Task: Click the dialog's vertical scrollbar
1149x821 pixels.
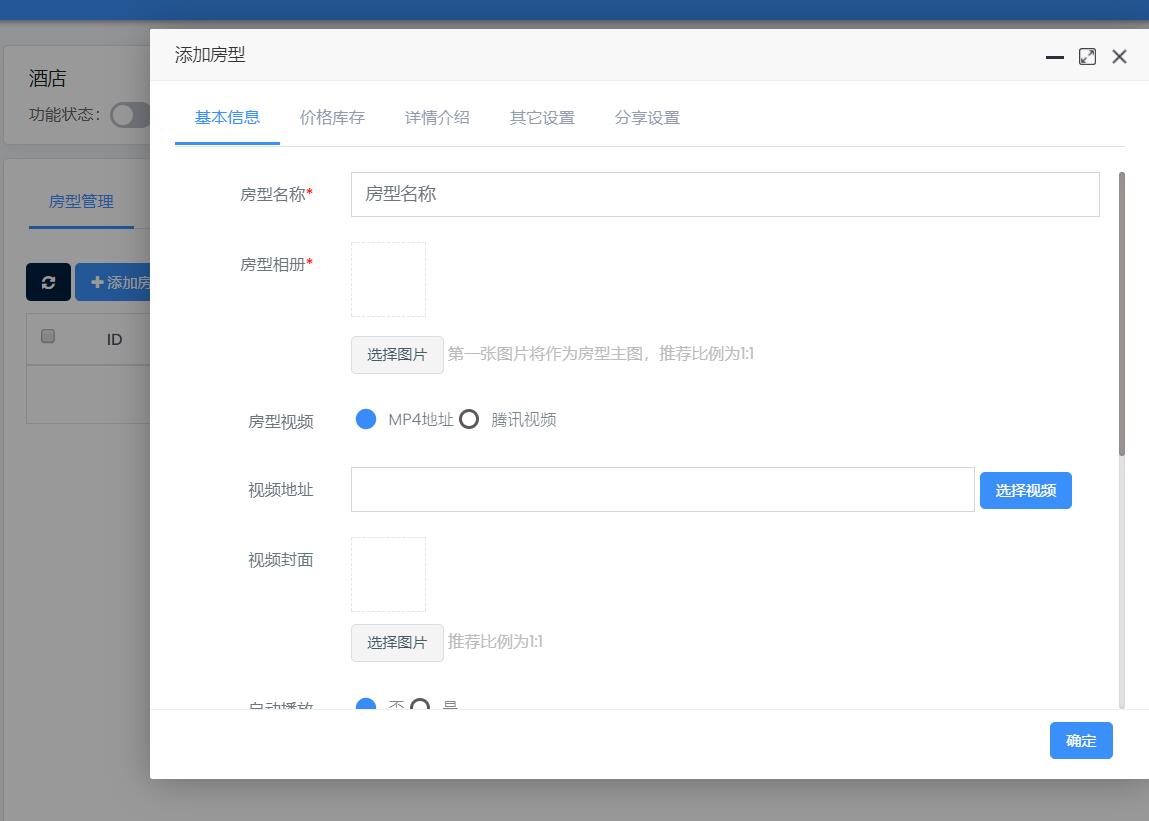Action: (1121, 314)
